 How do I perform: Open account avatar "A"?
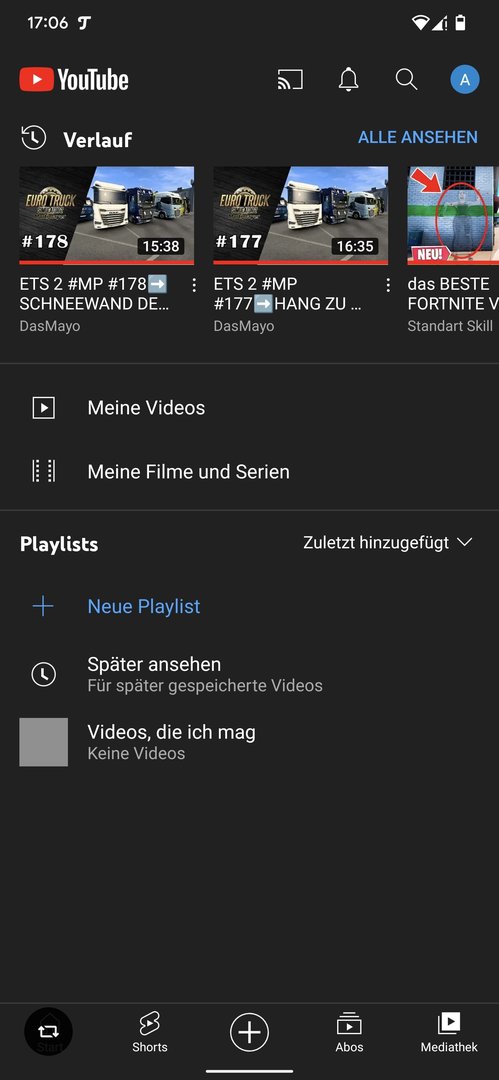tap(465, 80)
